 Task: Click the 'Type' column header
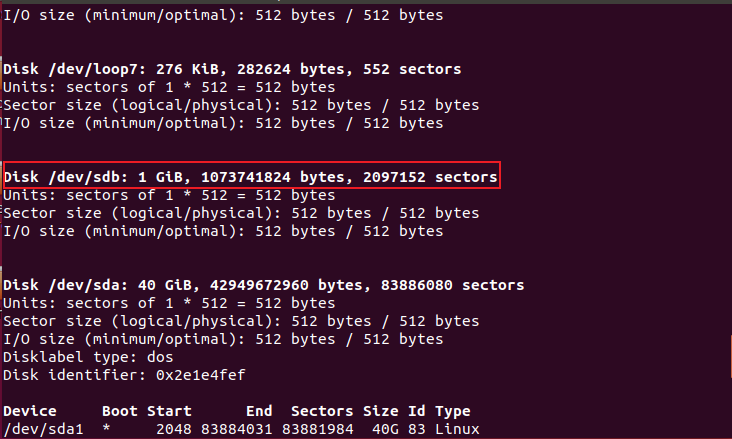coord(452,411)
